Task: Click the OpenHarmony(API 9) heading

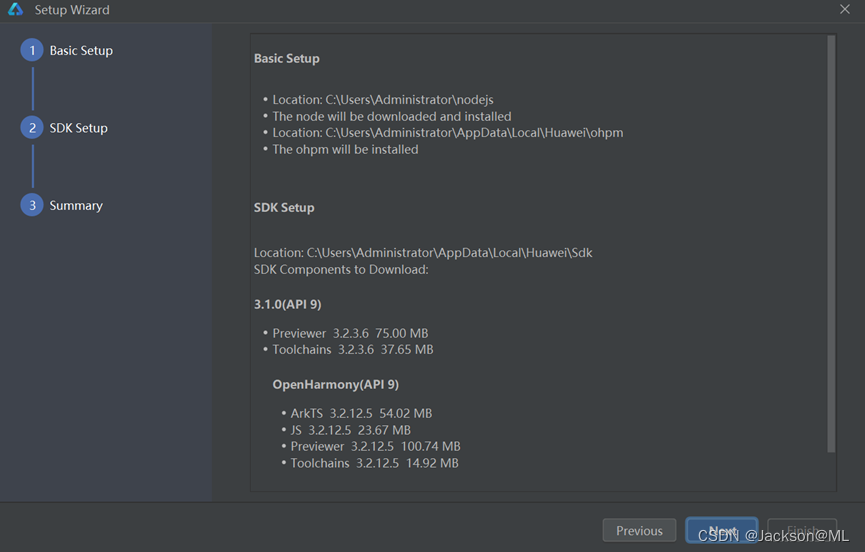Action: [x=335, y=384]
